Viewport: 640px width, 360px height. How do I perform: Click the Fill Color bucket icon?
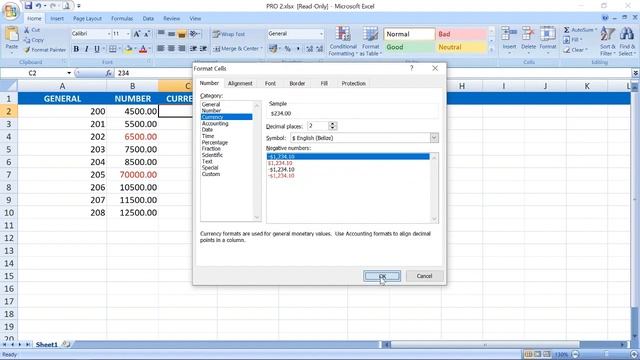coord(128,49)
